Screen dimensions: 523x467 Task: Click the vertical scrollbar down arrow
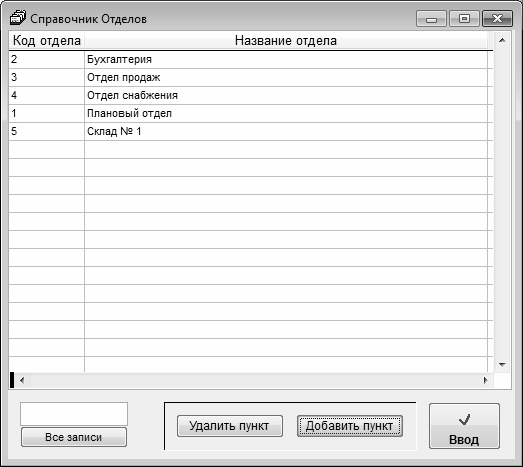click(502, 365)
